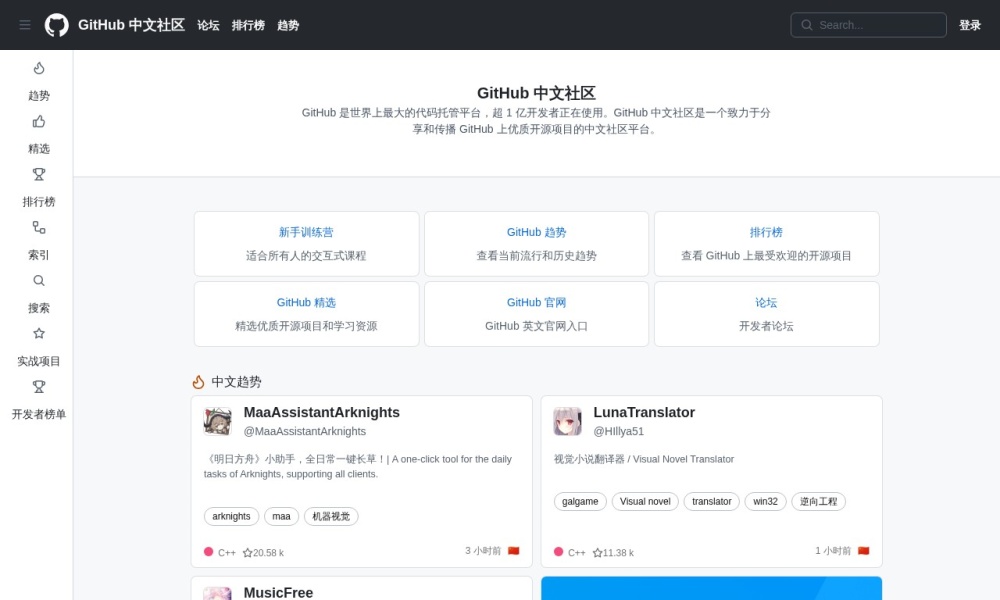Image resolution: width=1000 pixels, height=600 pixels.
Task: Click the China flag on MaaAssistantArknights card
Action: (x=513, y=551)
